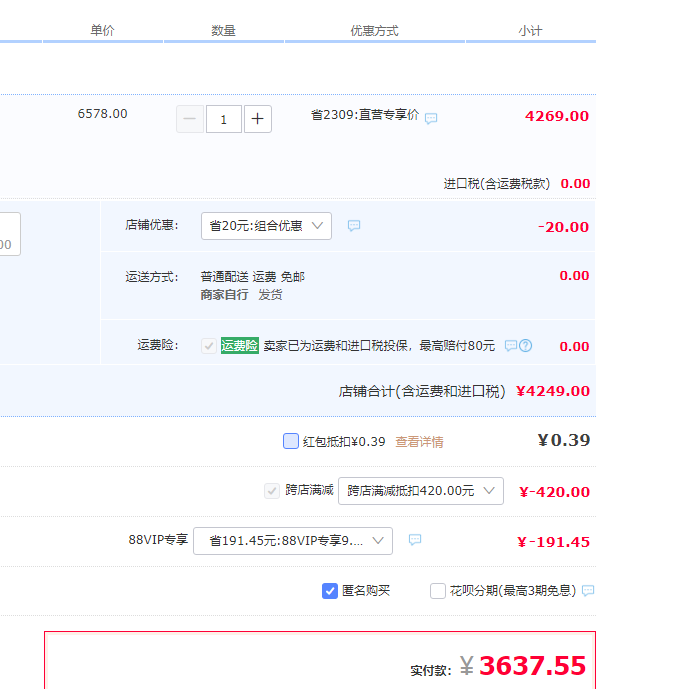Open the 店铺优惠 省20元 dropdown

click(266, 226)
